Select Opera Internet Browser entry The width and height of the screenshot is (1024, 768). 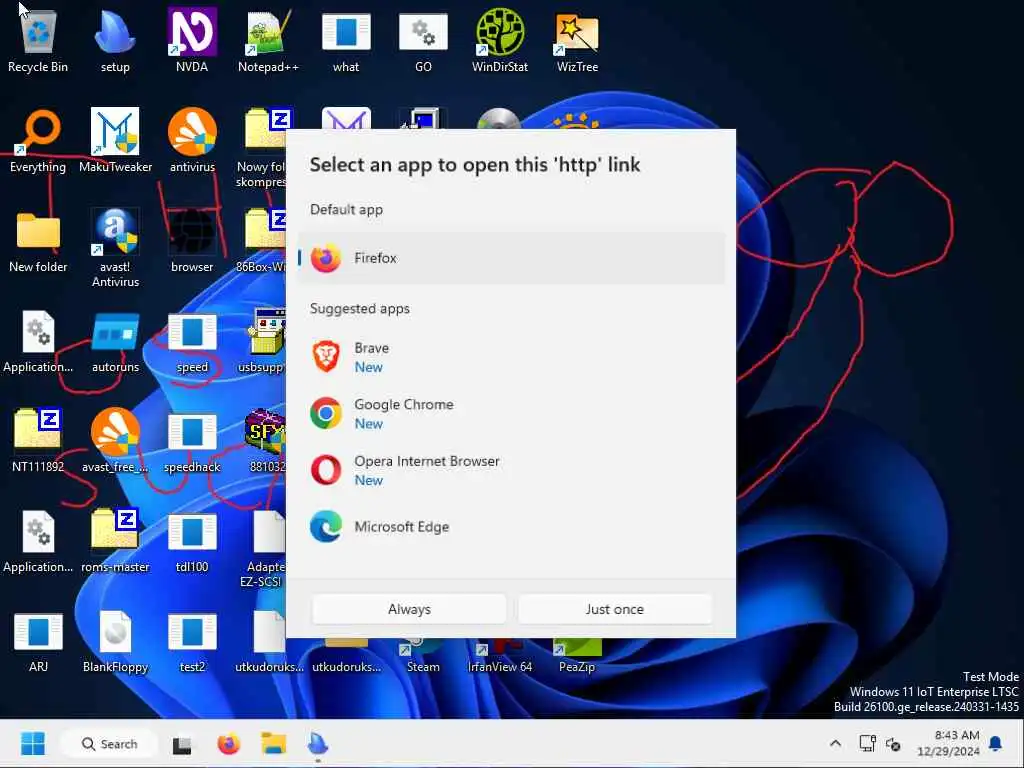(x=511, y=470)
